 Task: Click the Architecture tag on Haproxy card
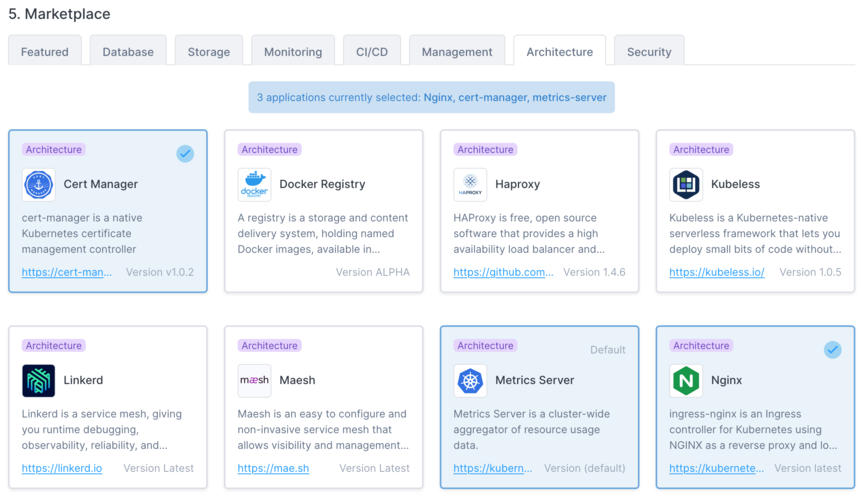pos(485,149)
